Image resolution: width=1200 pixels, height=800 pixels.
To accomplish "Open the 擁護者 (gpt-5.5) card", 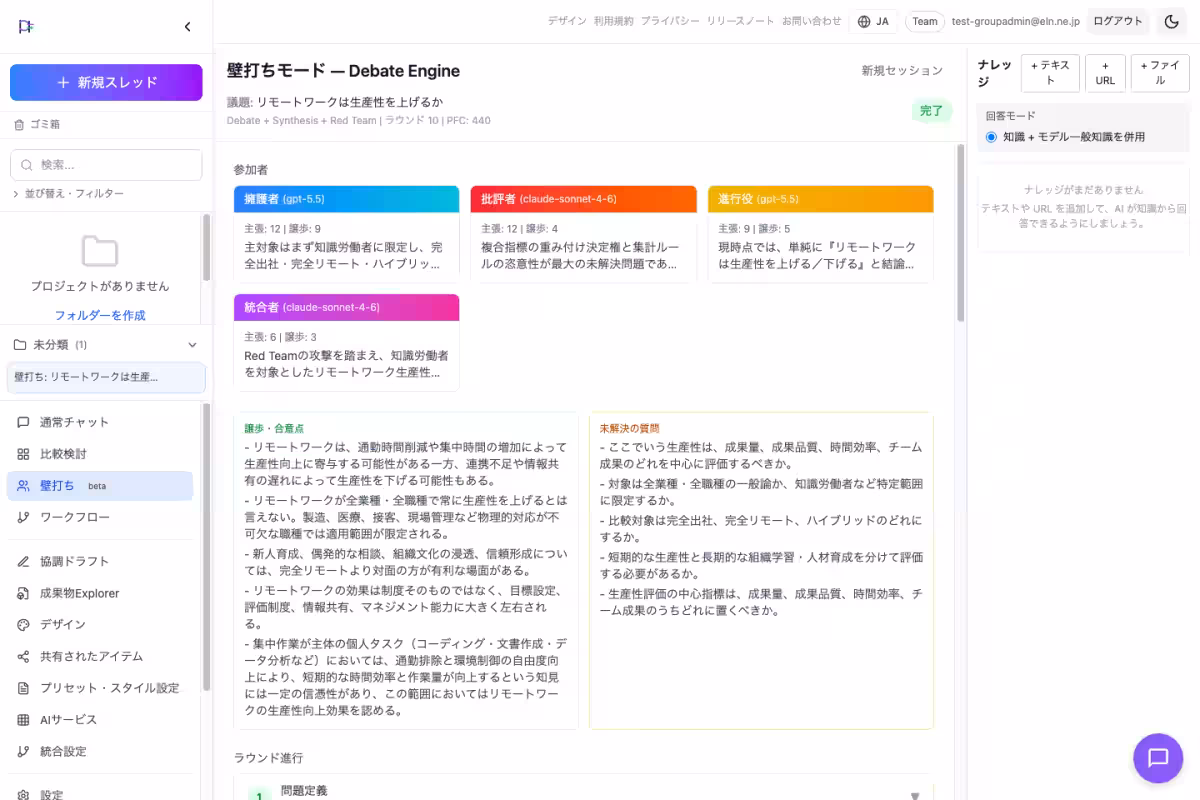I will [347, 233].
